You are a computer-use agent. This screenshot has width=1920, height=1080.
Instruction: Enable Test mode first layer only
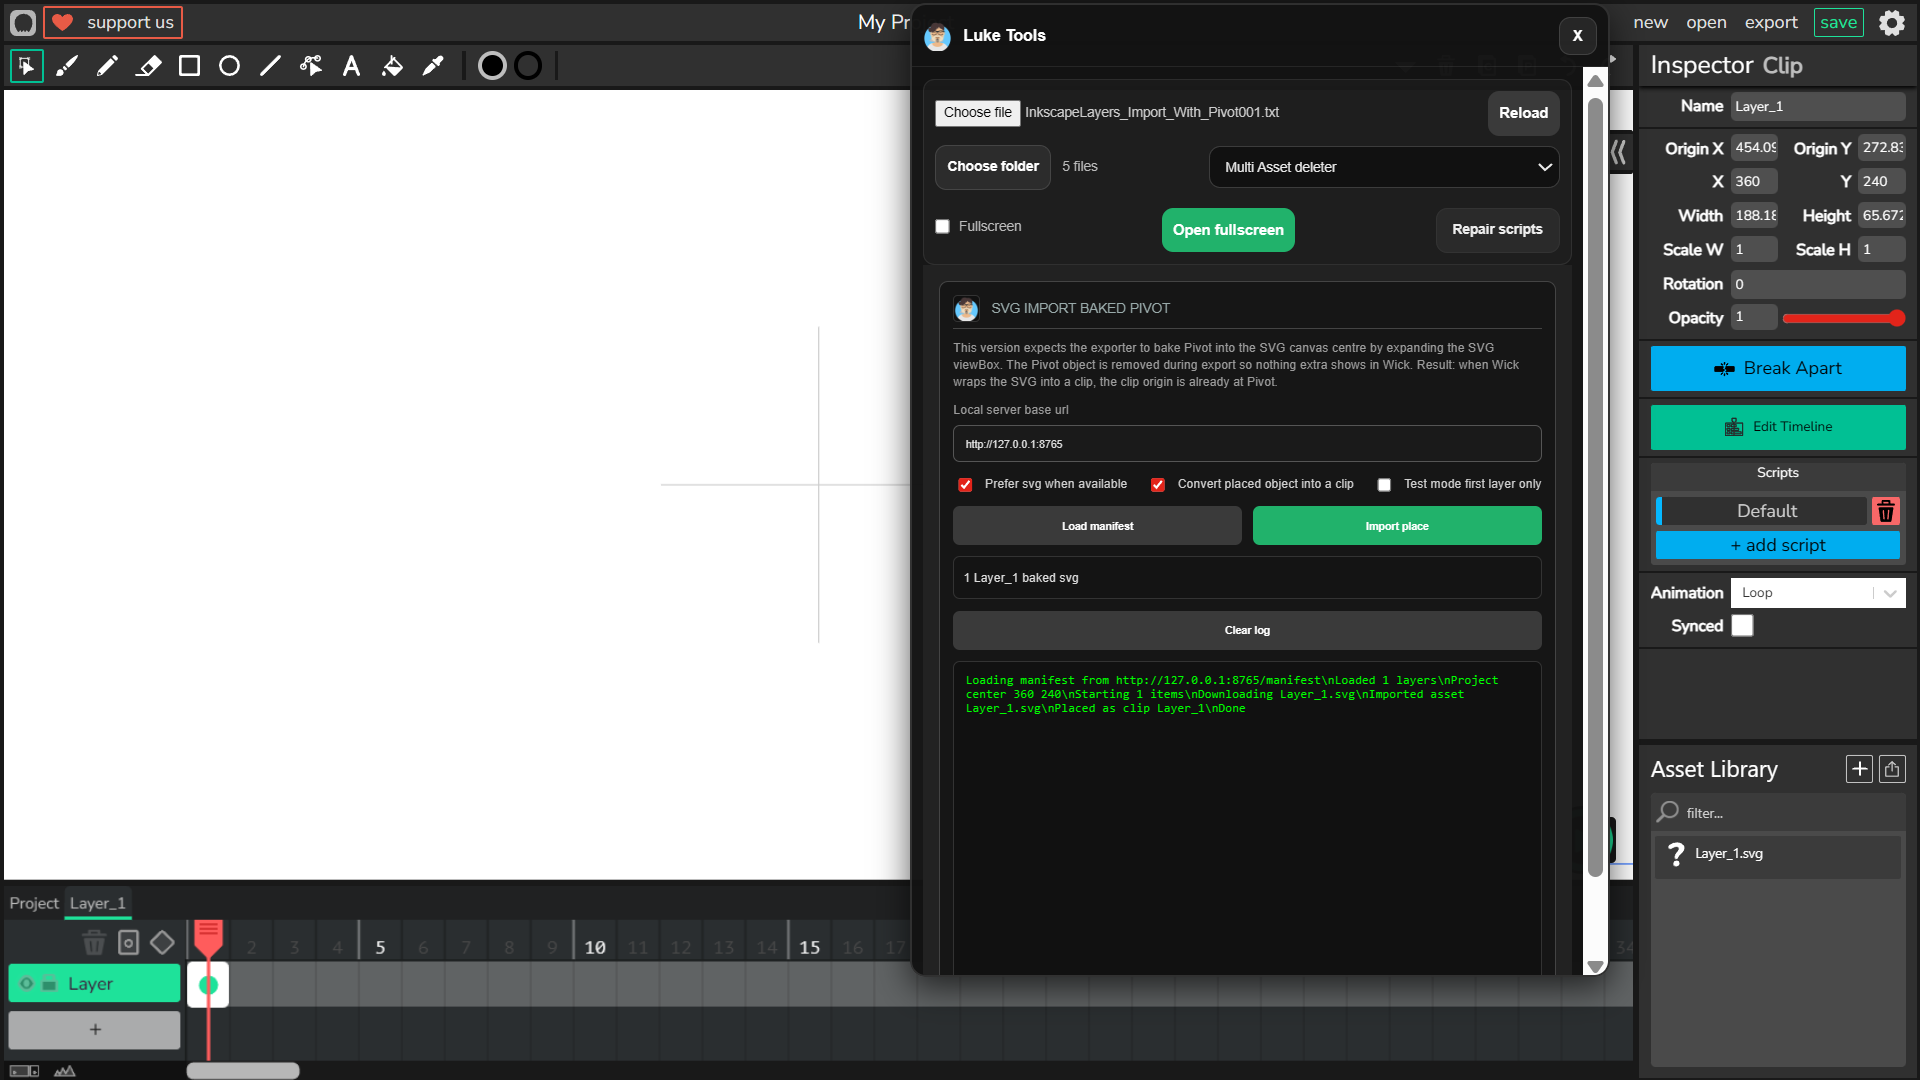point(1384,485)
